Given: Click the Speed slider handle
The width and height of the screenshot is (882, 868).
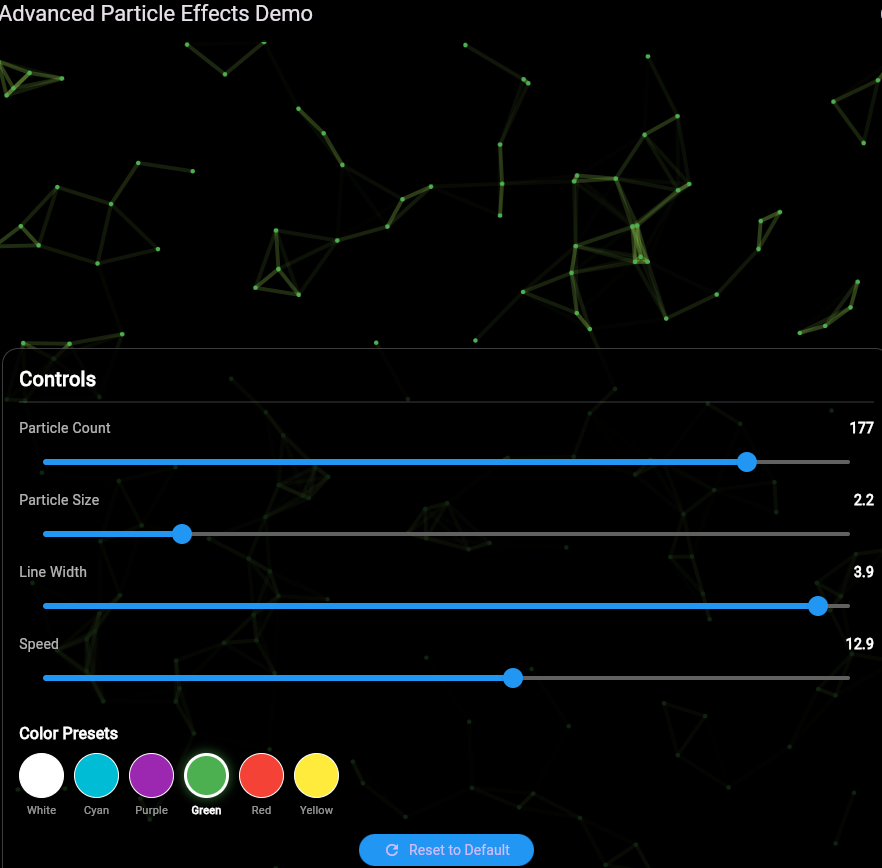Looking at the screenshot, I should (x=512, y=678).
